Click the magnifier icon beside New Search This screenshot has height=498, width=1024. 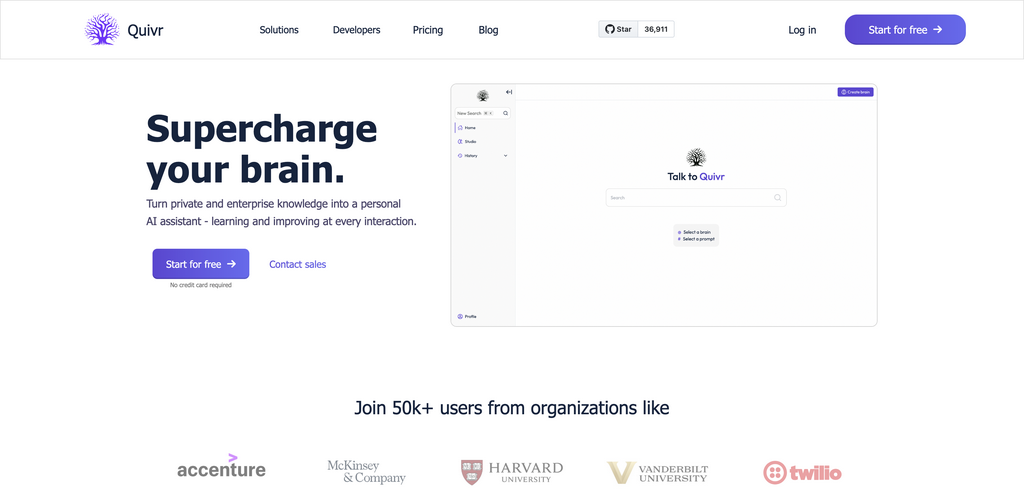(x=505, y=113)
